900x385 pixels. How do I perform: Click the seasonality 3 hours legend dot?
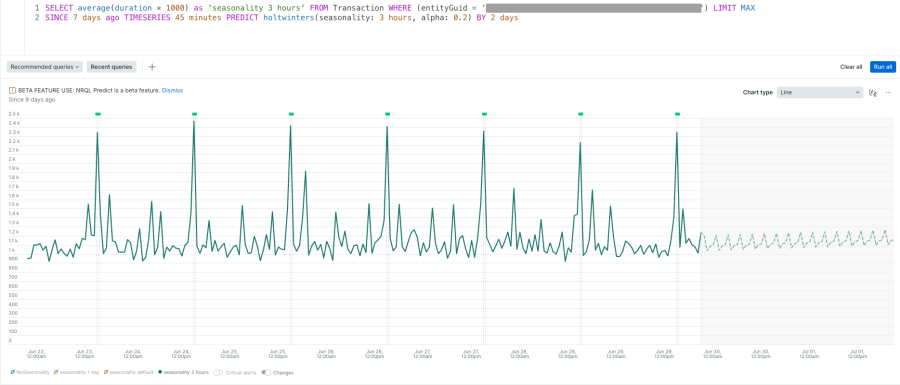(160, 372)
